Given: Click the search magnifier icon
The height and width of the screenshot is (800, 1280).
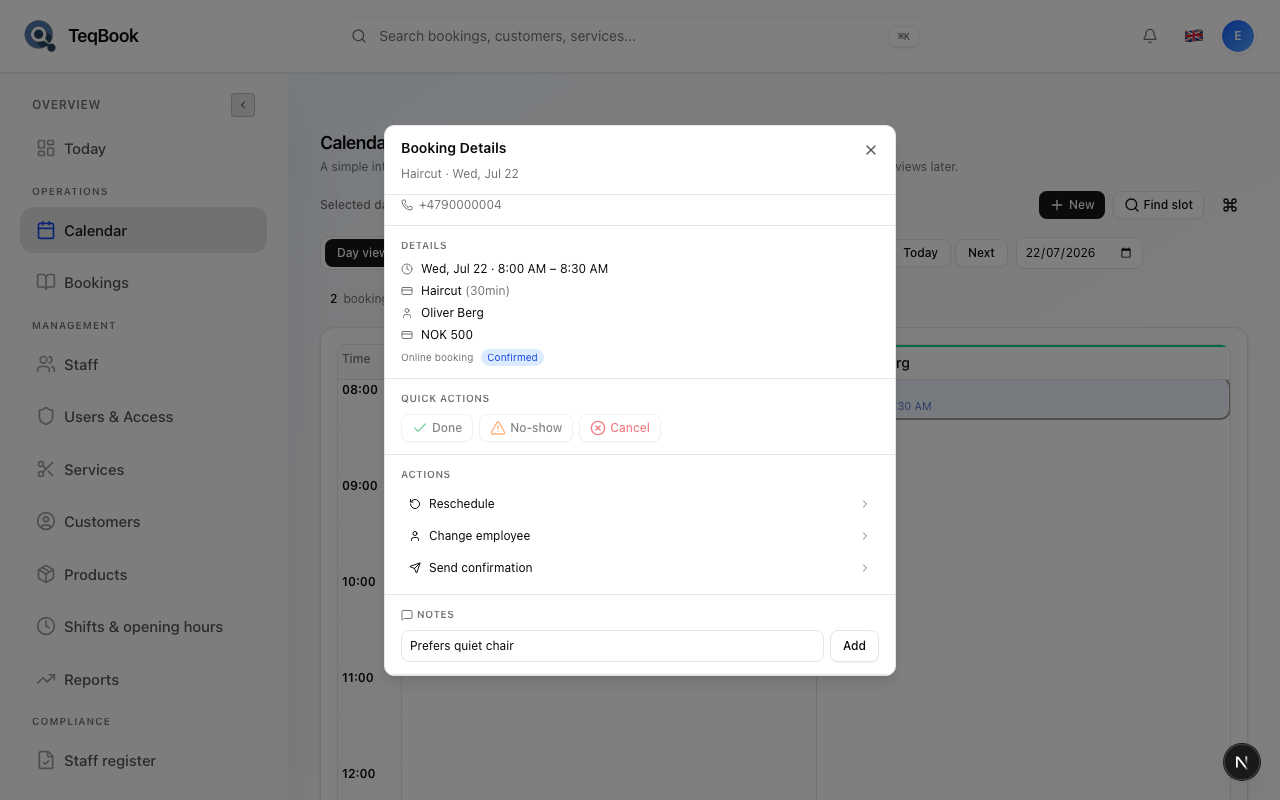Looking at the screenshot, I should [x=359, y=36].
